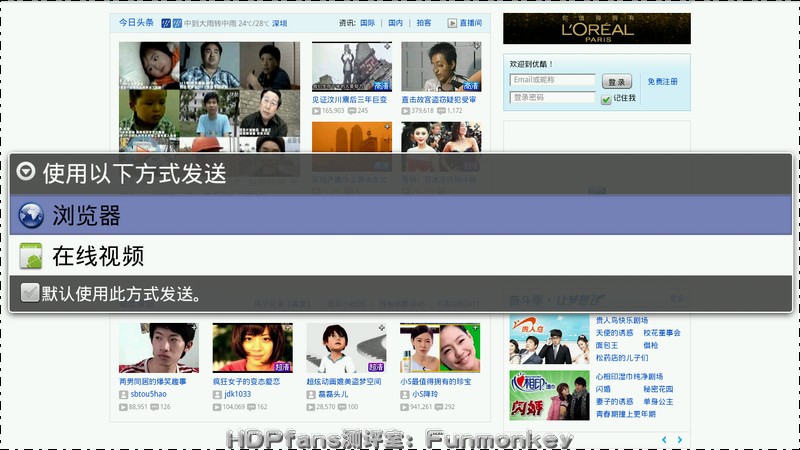The image size is (800, 450).
Task: Choose the 浏览器 option in the dialog
Action: coord(400,215)
